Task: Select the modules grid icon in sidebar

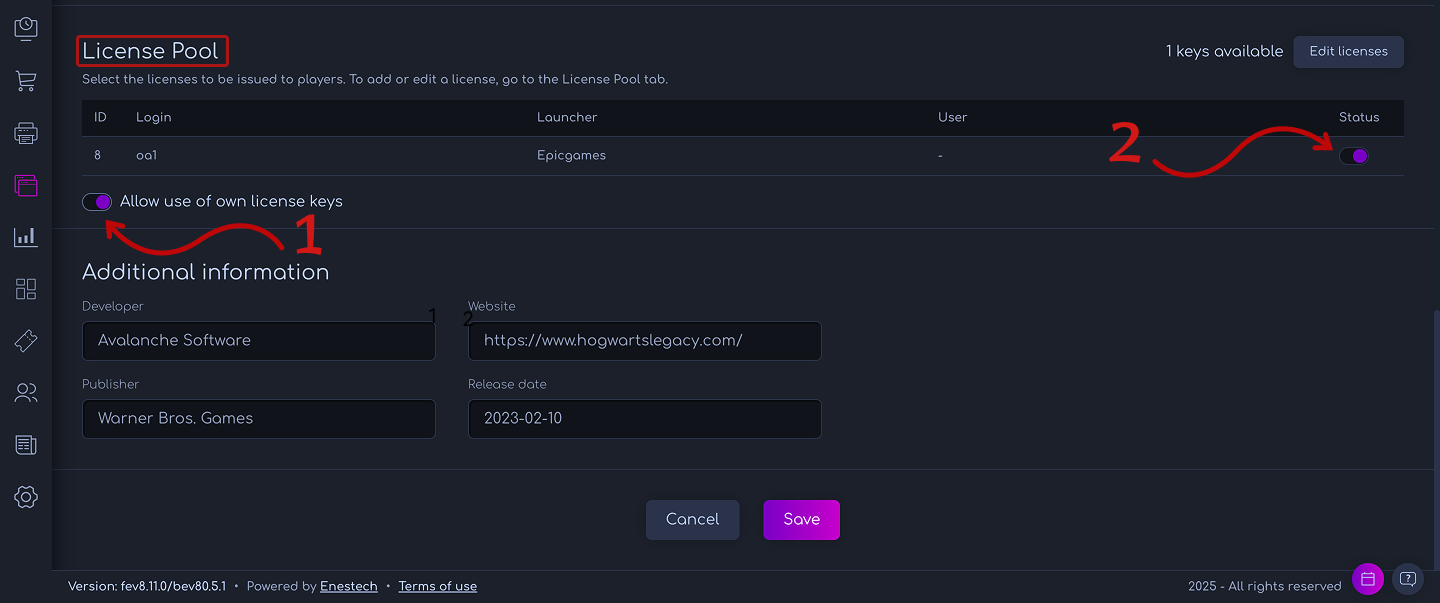Action: pos(25,289)
